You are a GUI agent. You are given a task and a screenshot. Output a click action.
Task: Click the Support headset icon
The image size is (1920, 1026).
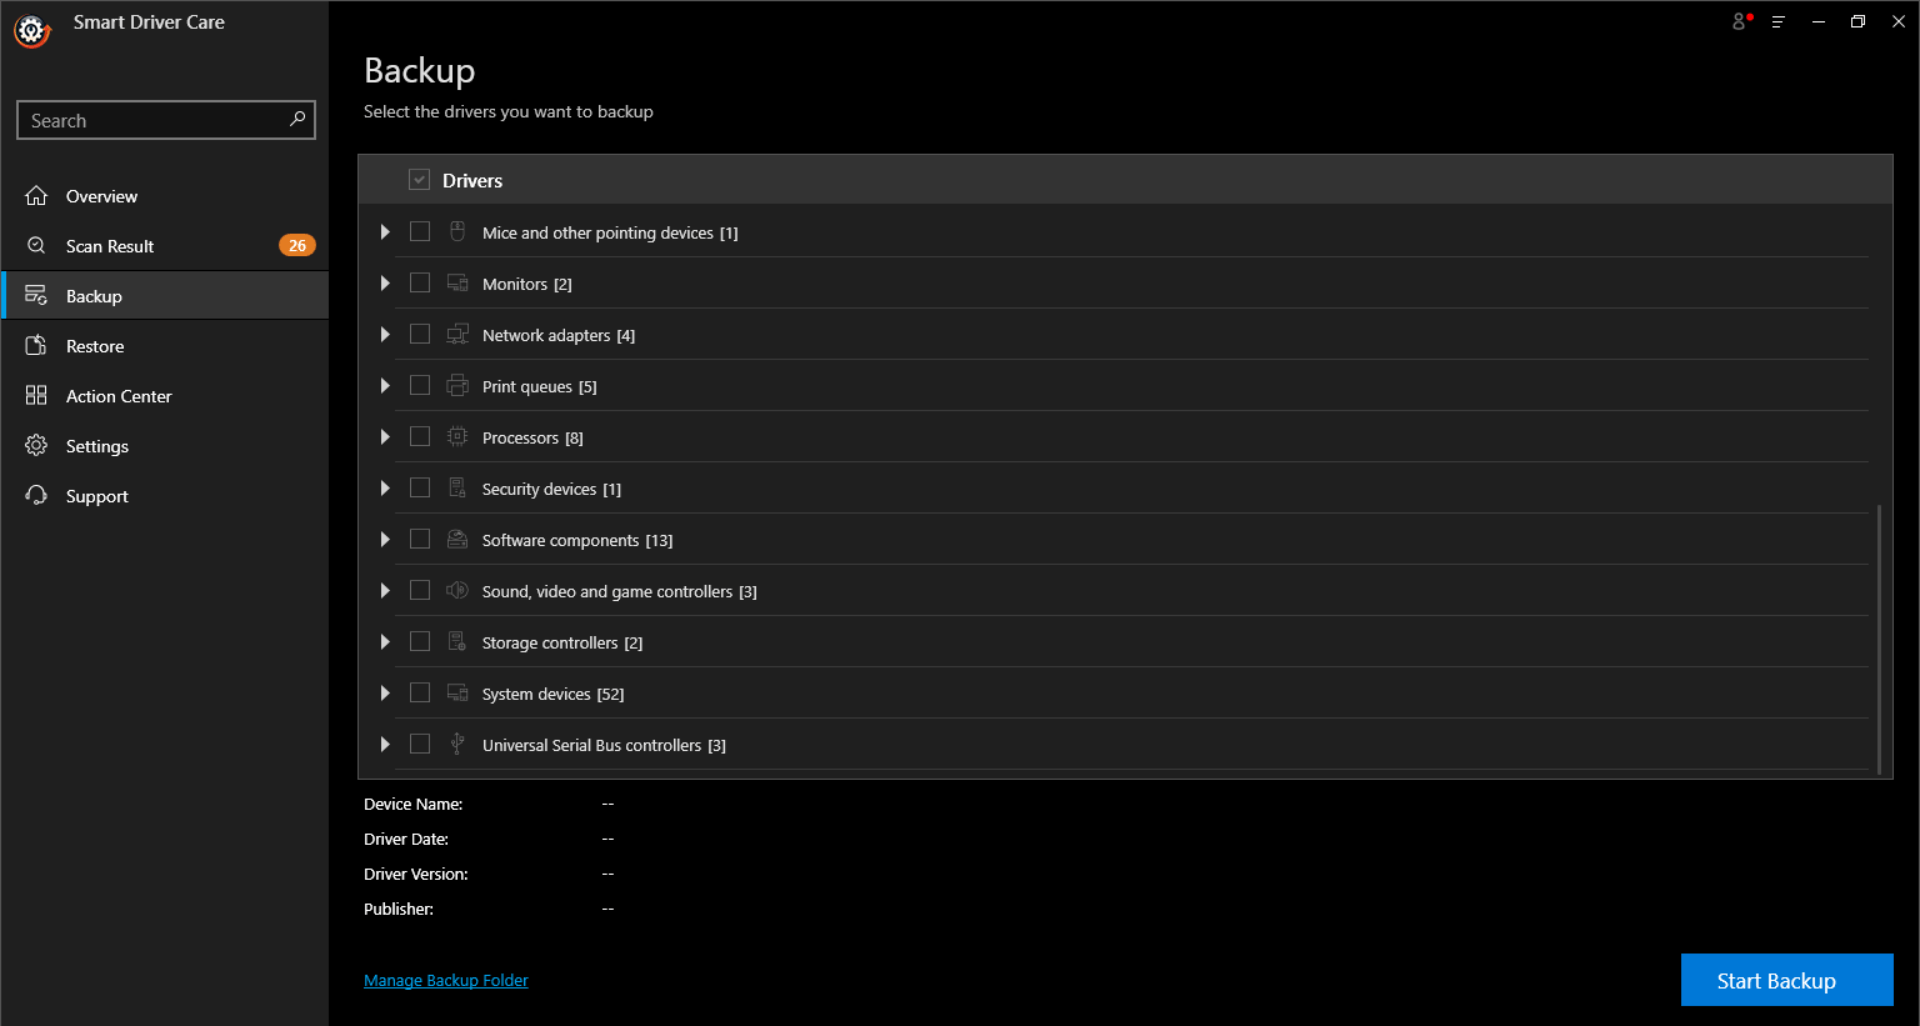[36, 495]
